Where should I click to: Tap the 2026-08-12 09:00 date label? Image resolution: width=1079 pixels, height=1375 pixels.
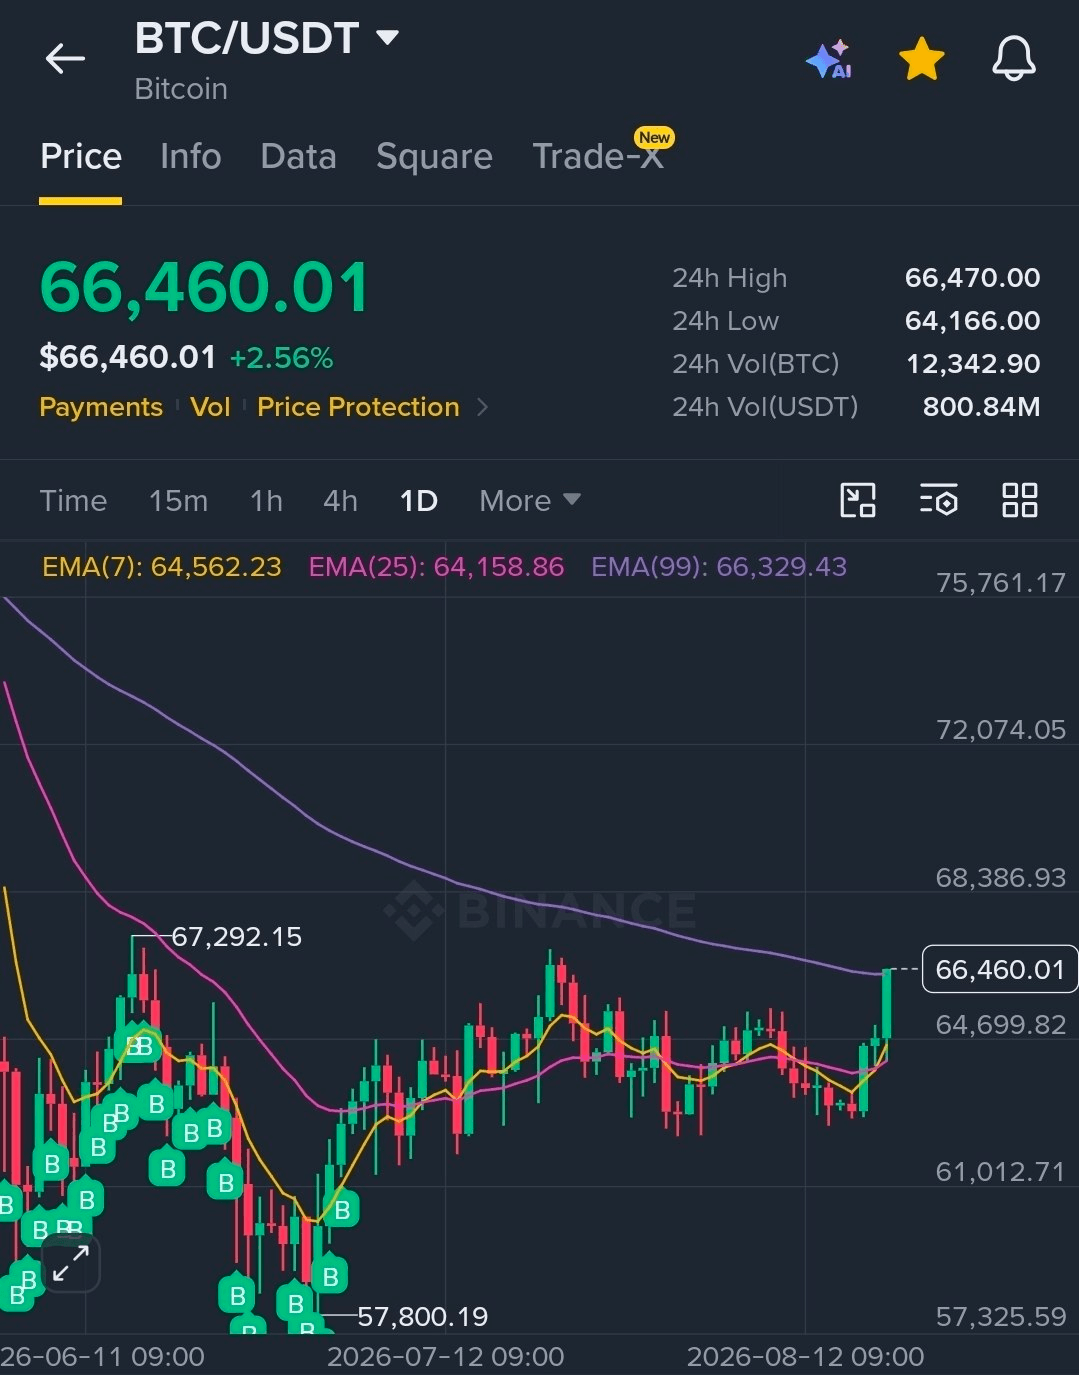(x=805, y=1357)
